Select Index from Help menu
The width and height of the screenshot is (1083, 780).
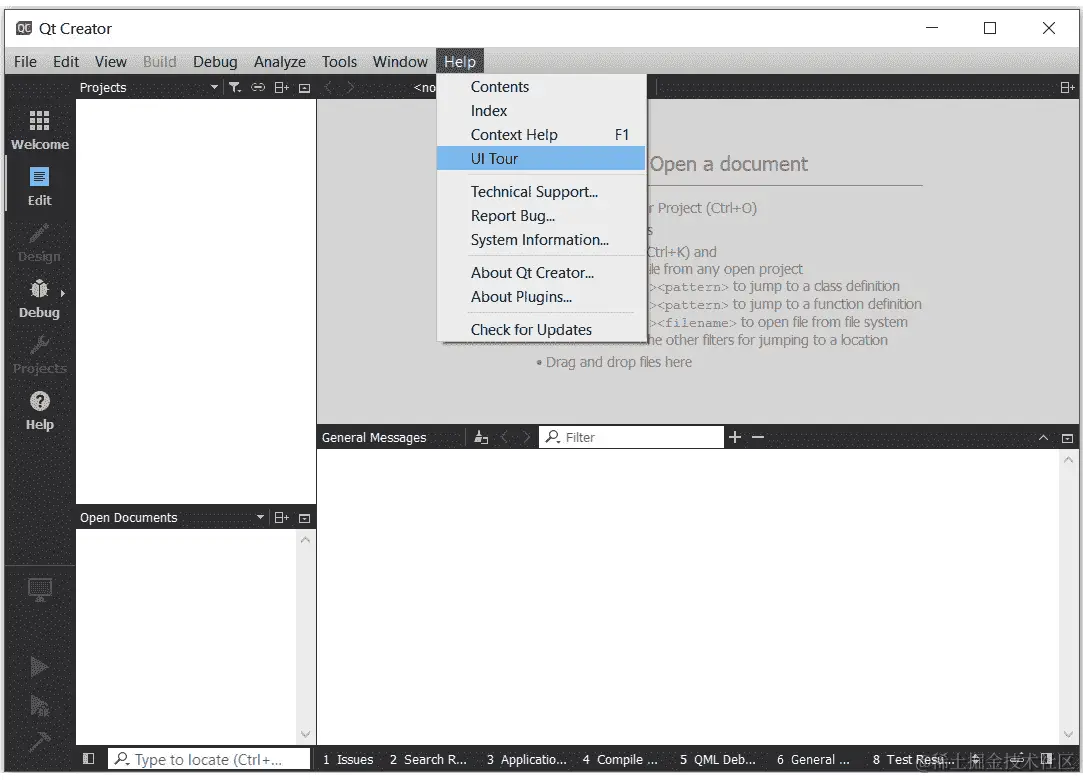coord(541,111)
